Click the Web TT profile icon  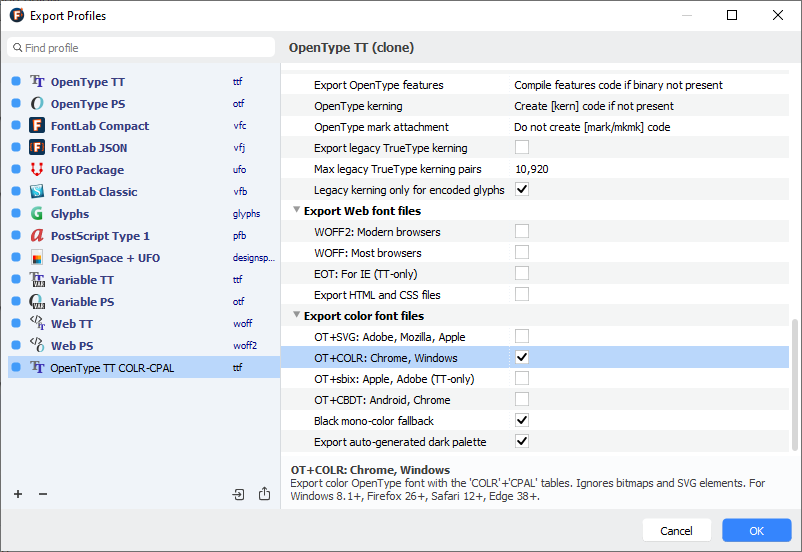click(x=37, y=323)
